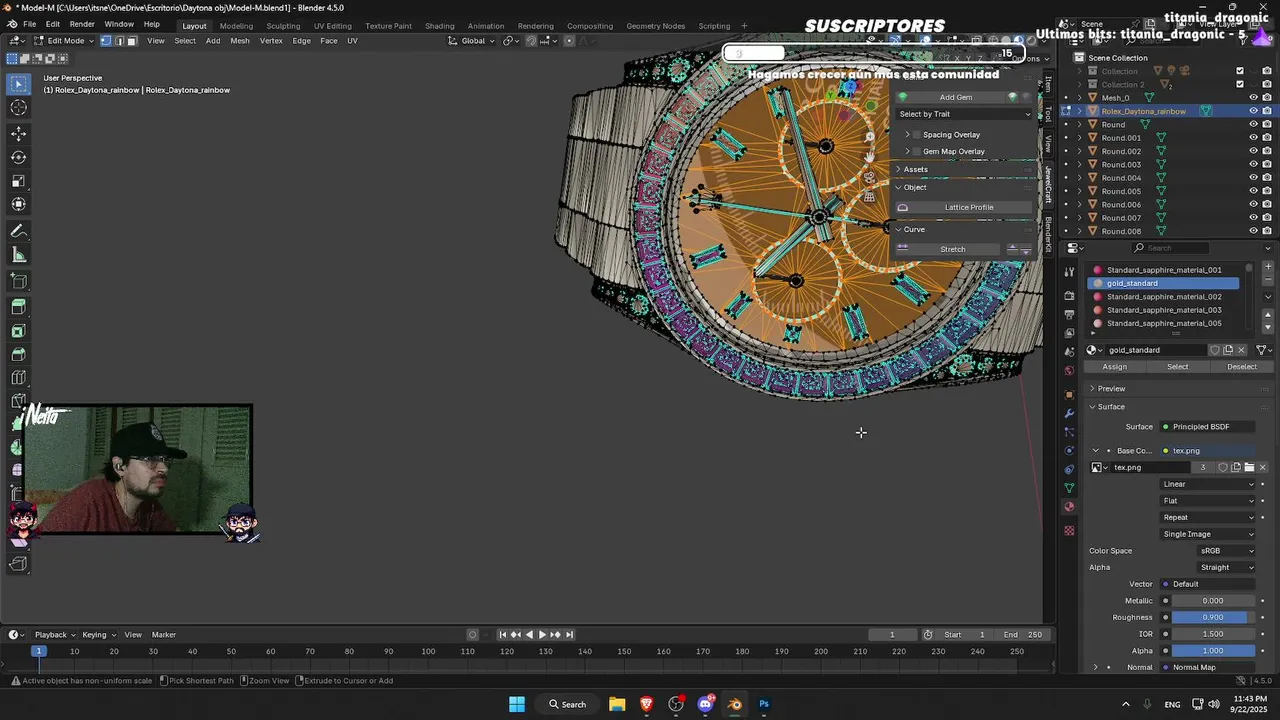Activate the Cursor tool
Screen dimensions: 1280x720
point(18,108)
